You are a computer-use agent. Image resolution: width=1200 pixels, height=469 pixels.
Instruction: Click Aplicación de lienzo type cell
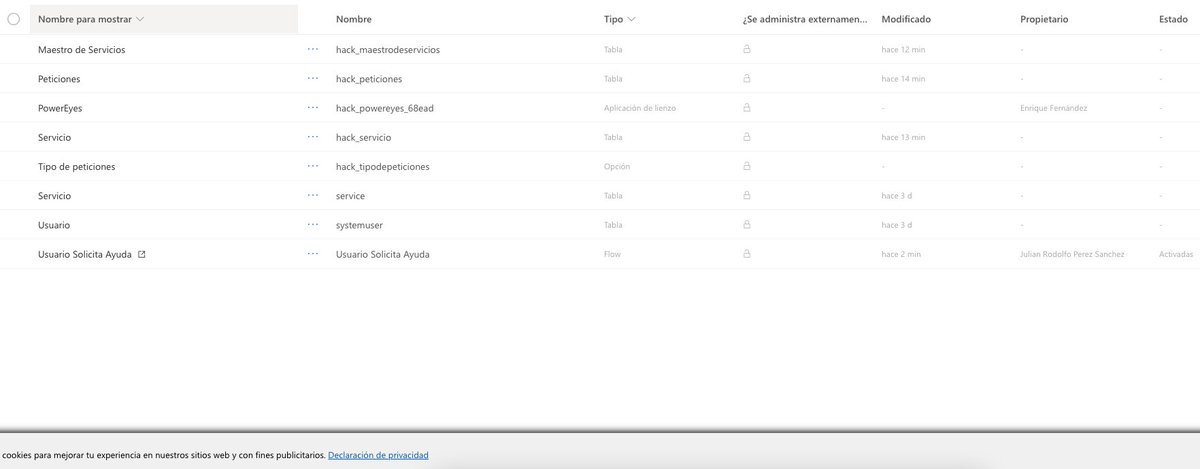[x=640, y=108]
